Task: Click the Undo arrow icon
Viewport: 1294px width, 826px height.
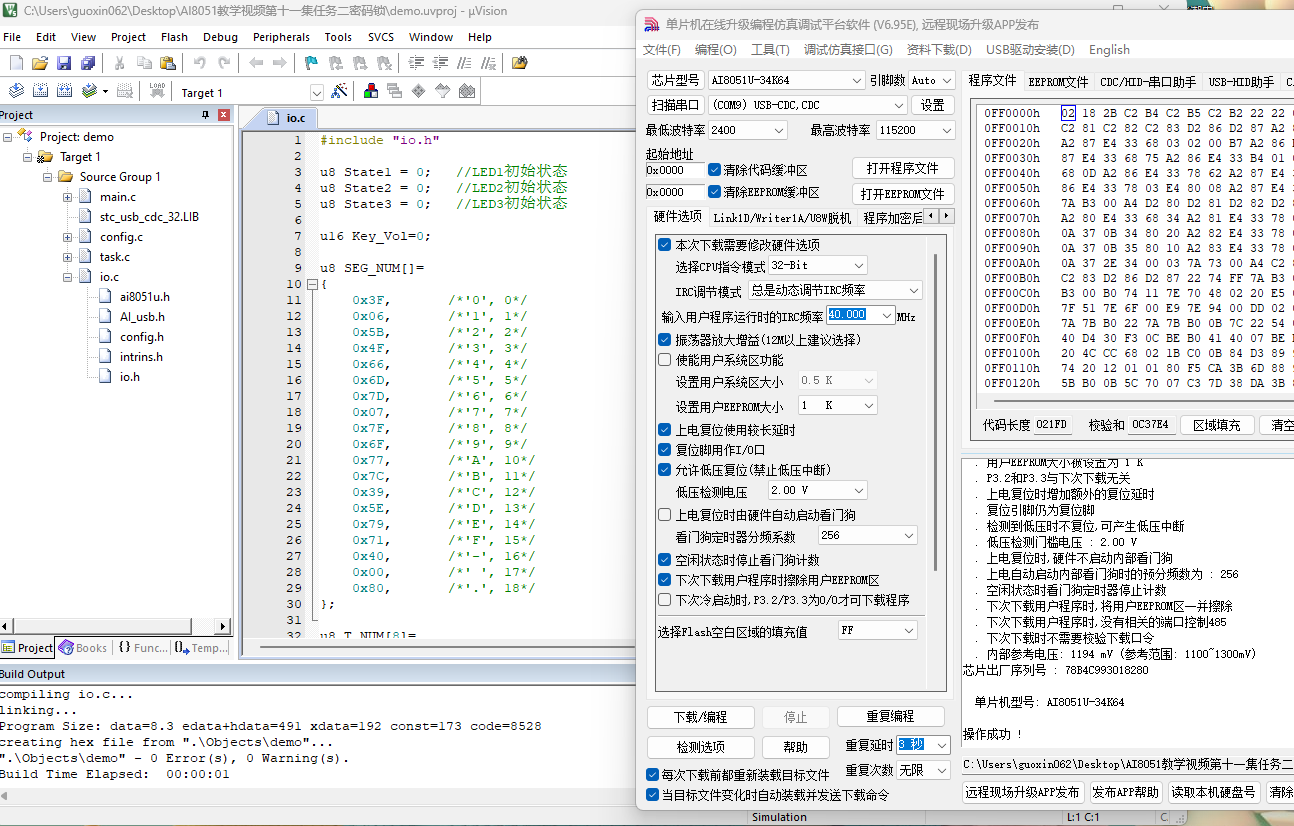Action: point(199,63)
